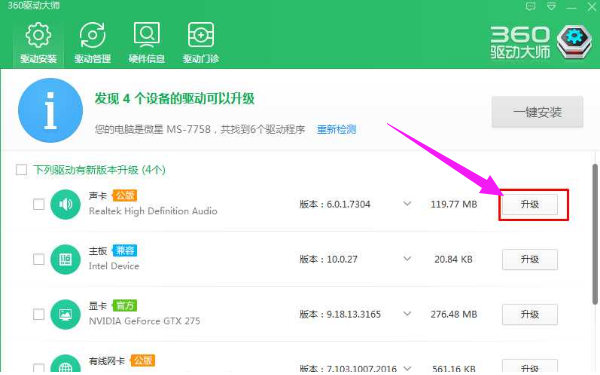This screenshot has height=375, width=600.
Task: Tick the select-all 下列驱动有新版本升级 checkbox
Action: click(21, 170)
